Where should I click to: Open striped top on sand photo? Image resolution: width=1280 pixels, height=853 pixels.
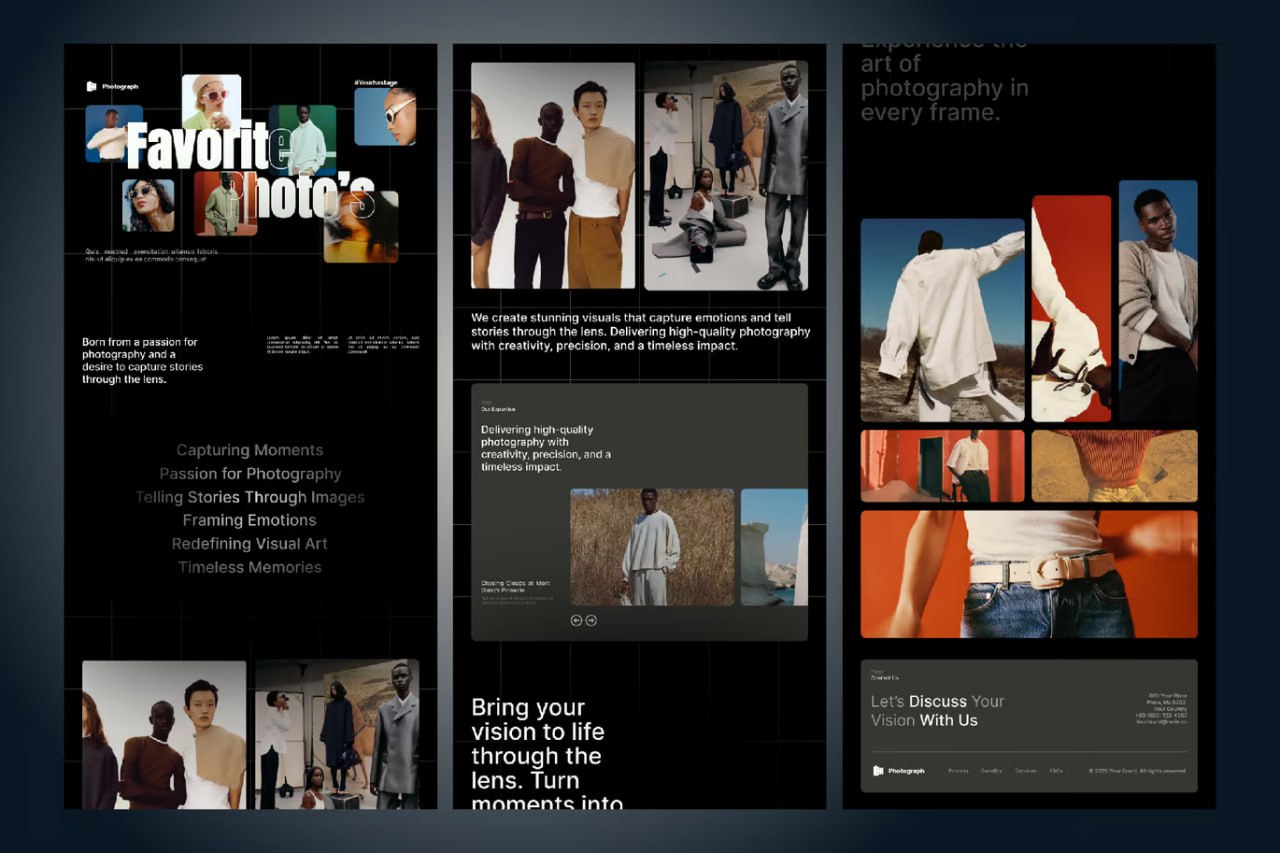point(1115,466)
